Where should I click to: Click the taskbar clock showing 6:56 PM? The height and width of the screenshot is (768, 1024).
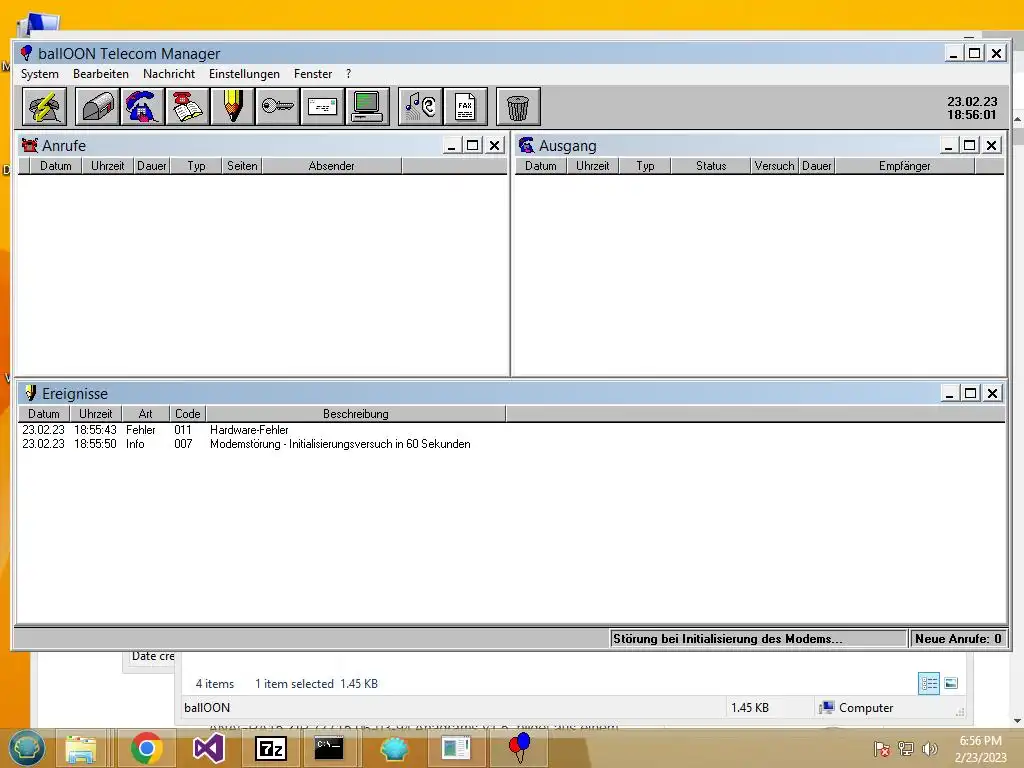980,748
